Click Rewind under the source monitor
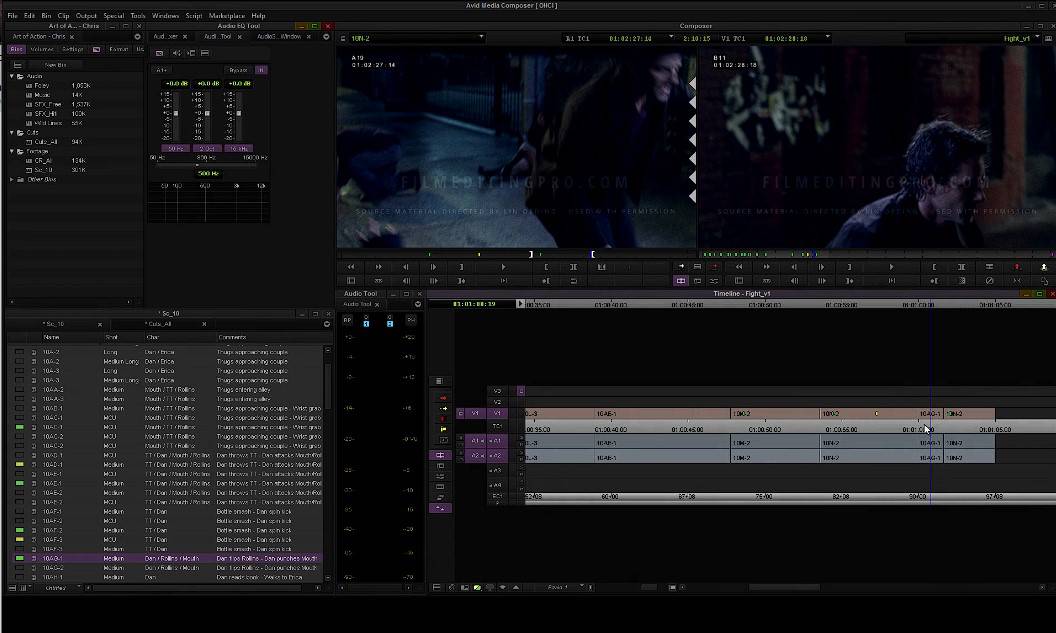 pos(350,267)
